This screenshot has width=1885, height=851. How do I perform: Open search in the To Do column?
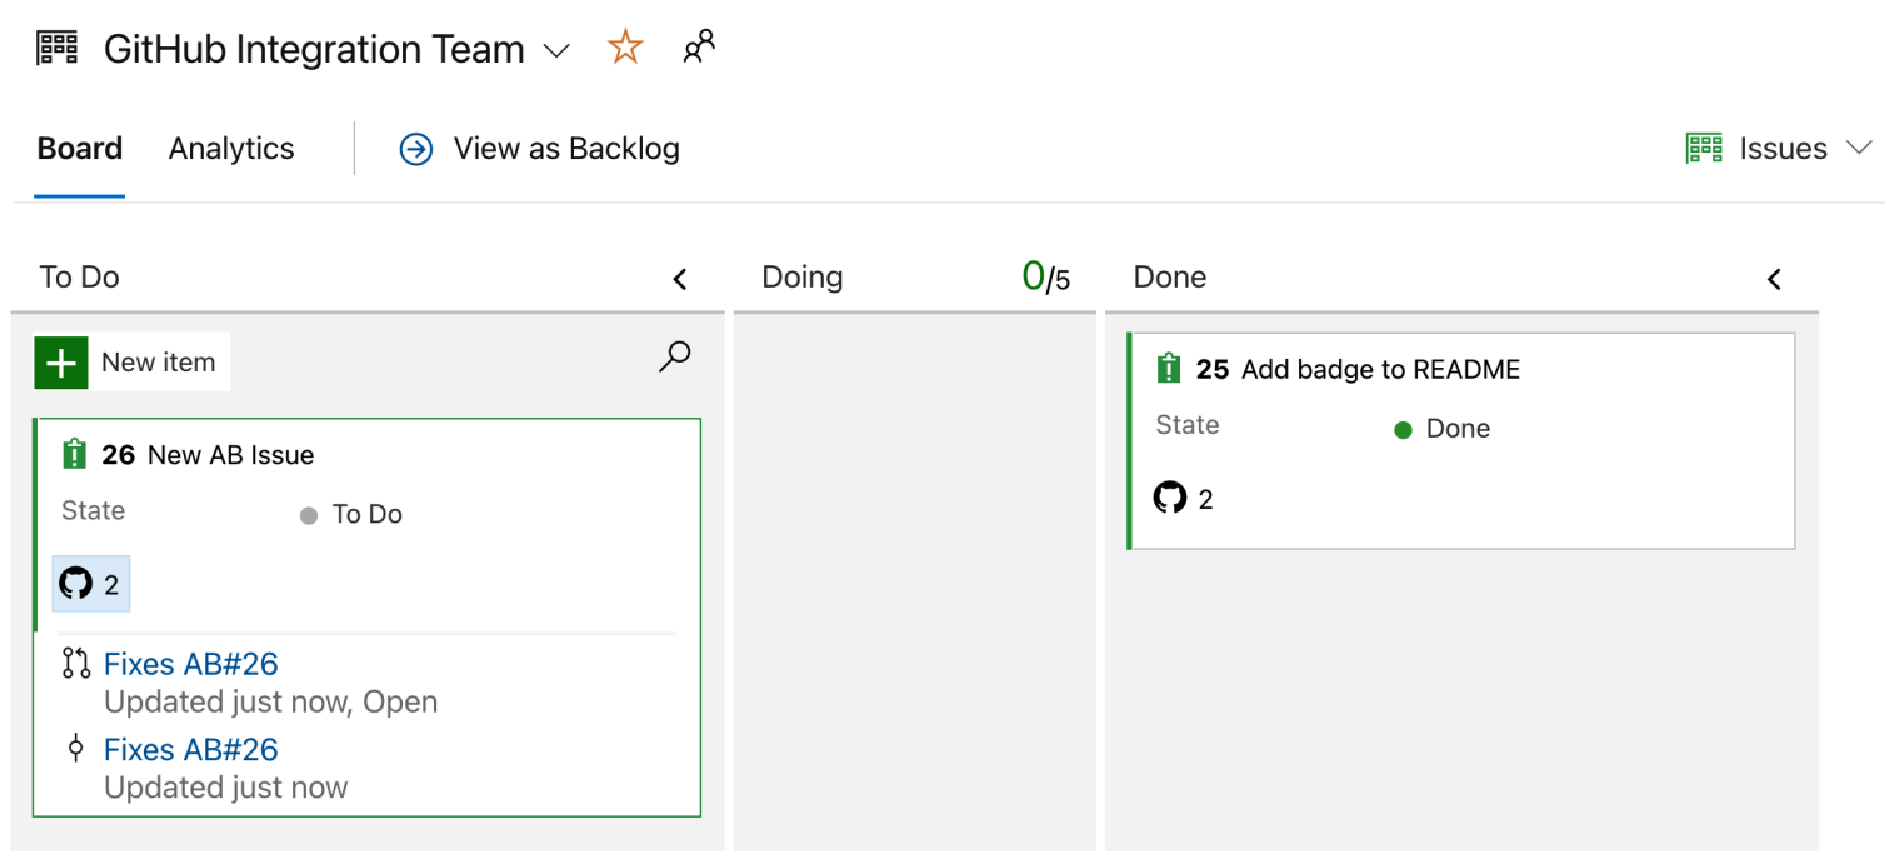pos(675,356)
